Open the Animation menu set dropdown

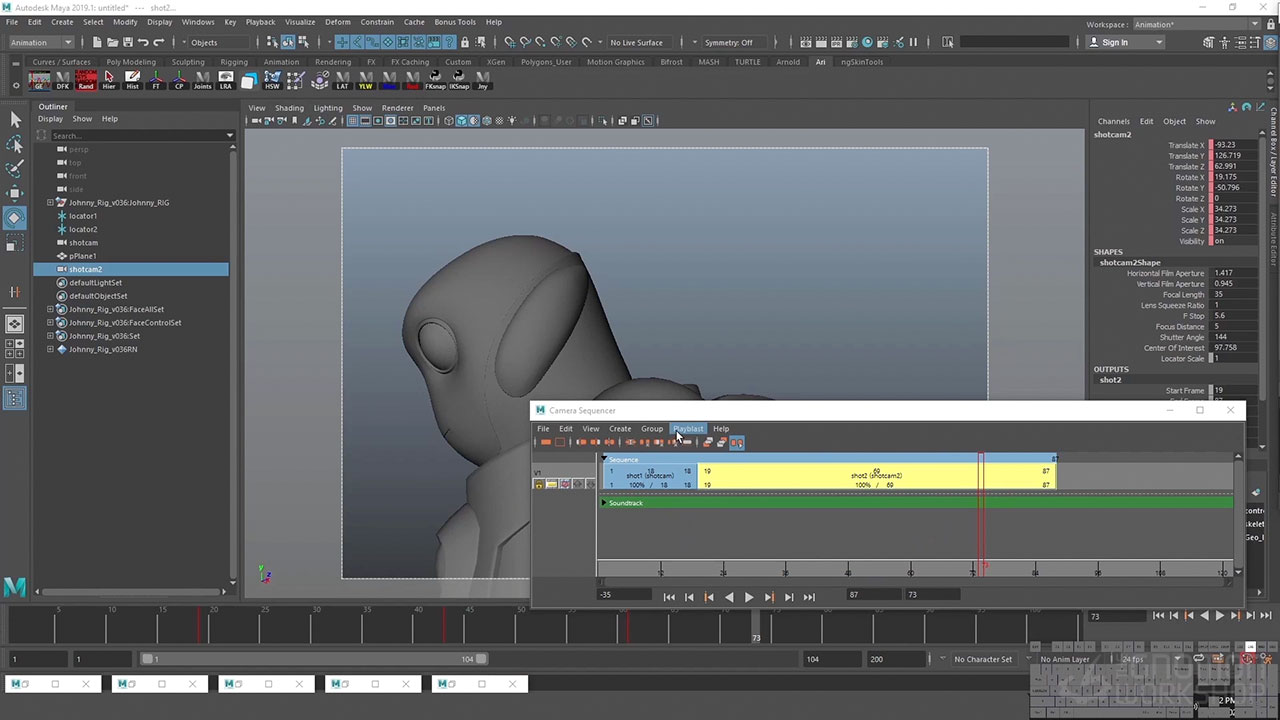[41, 42]
